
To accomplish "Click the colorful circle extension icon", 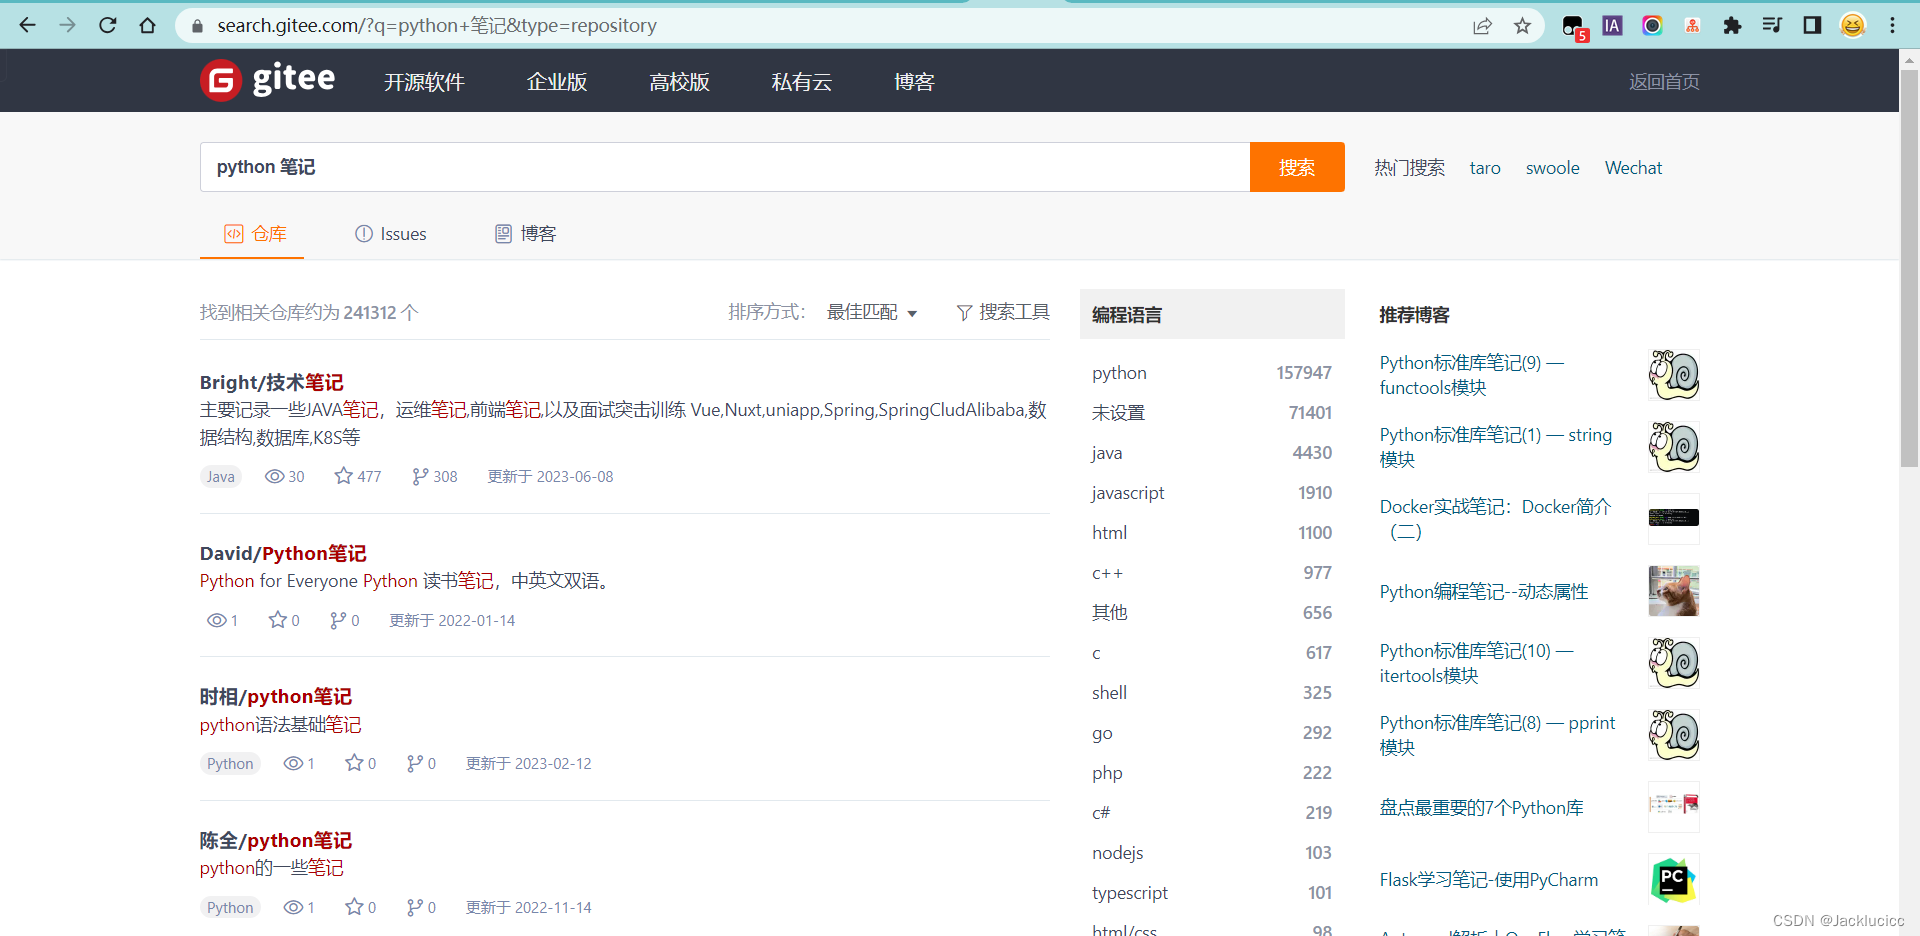I will [1652, 26].
